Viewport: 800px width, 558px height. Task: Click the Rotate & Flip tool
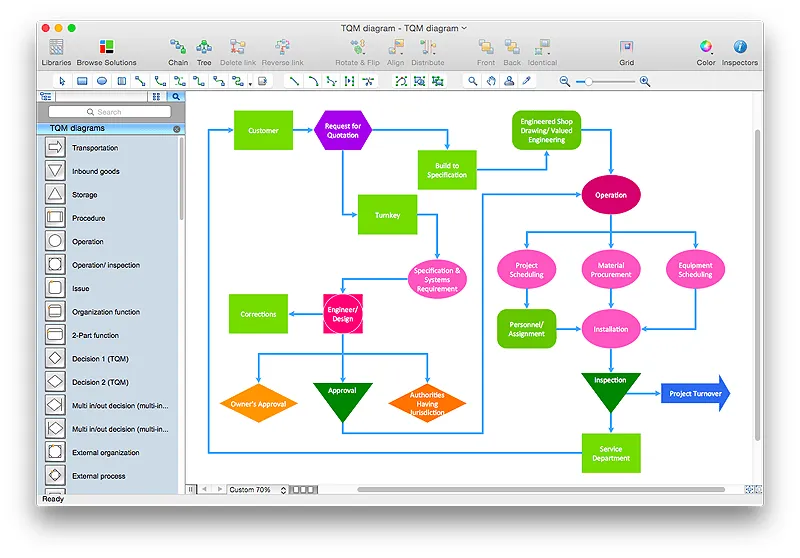coord(358,53)
